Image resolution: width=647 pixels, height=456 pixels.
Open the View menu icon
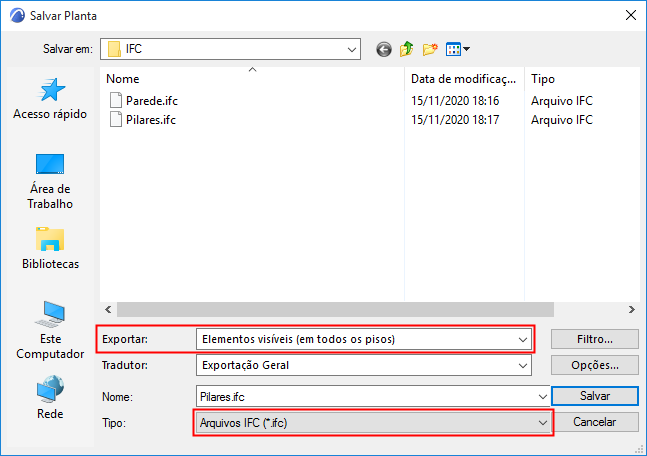457,48
